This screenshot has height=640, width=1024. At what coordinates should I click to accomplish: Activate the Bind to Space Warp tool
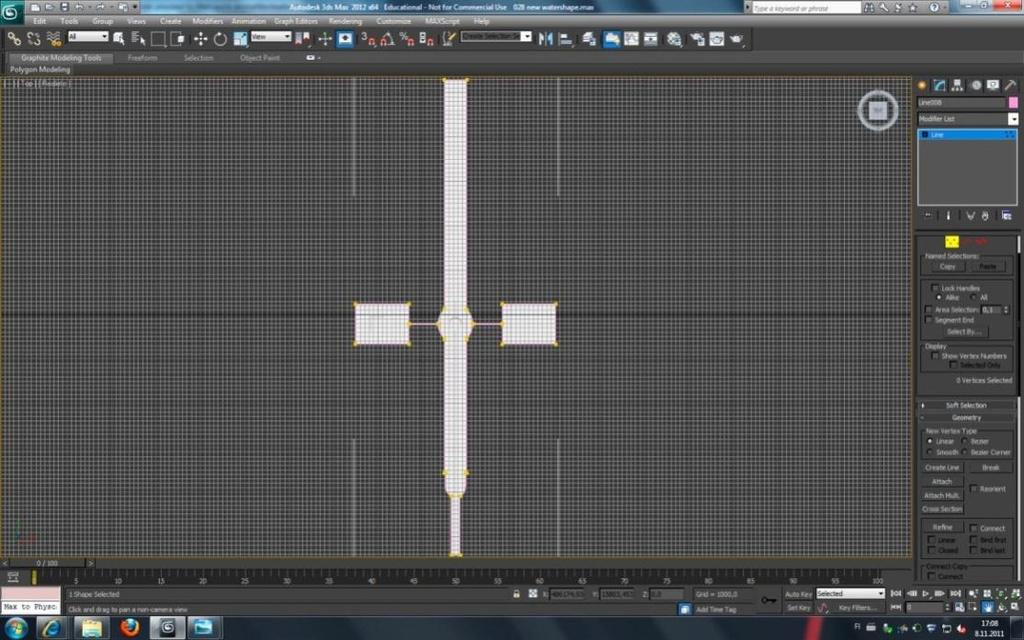pos(54,39)
